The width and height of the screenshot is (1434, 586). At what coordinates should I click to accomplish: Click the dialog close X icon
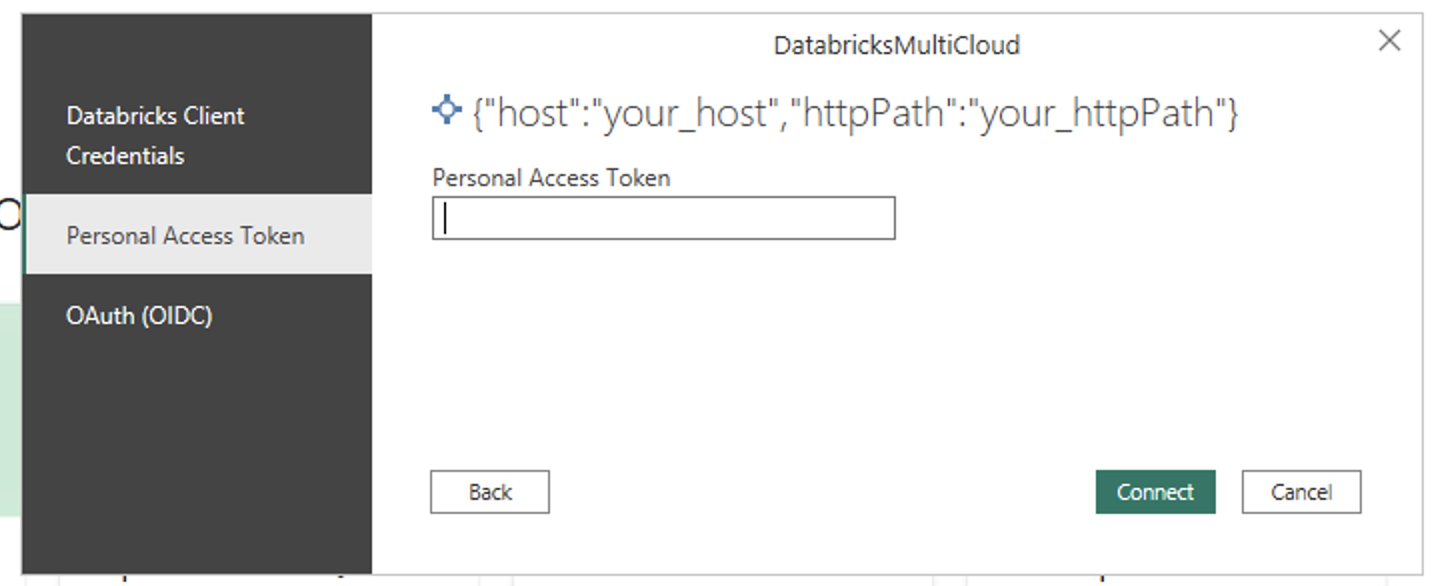click(x=1389, y=41)
